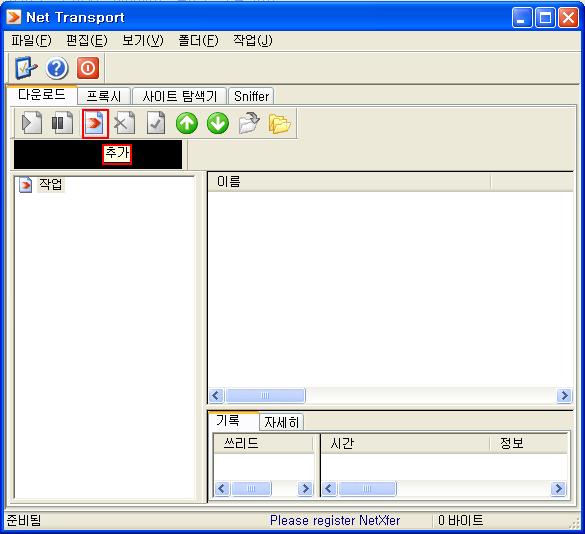This screenshot has width=585, height=534.
Task: Pause the job with the pause document icon
Action: point(62,123)
